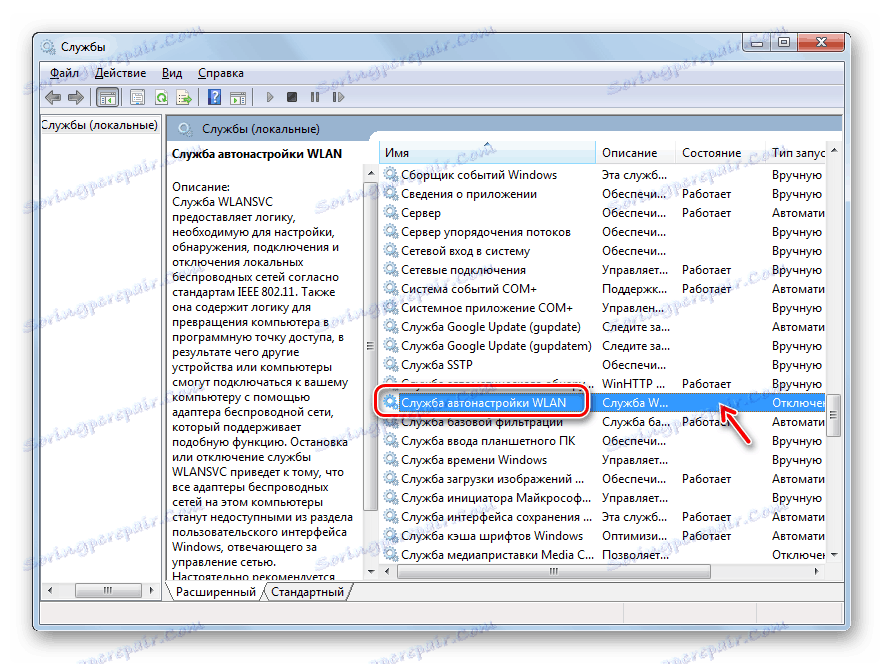884x664 pixels.
Task: Select Служба инициатора Майкрософ... service
Action: pyautogui.click(x=603, y=498)
